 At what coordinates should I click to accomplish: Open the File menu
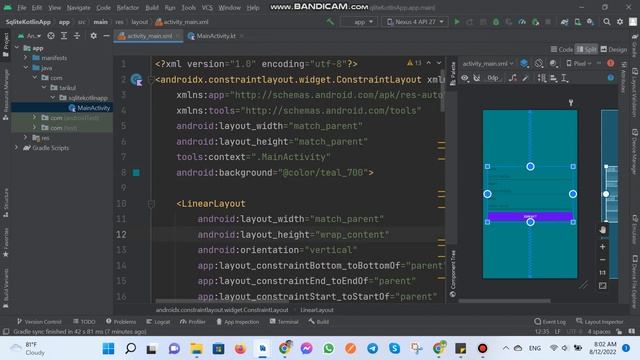pos(22,7)
